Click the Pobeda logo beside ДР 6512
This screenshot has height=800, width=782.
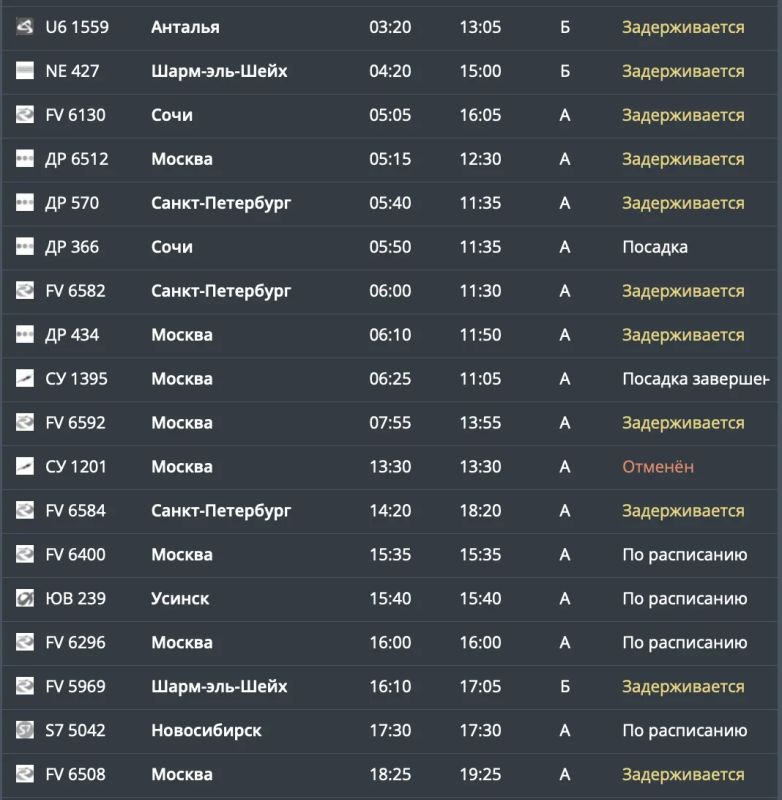pyautogui.click(x=24, y=158)
